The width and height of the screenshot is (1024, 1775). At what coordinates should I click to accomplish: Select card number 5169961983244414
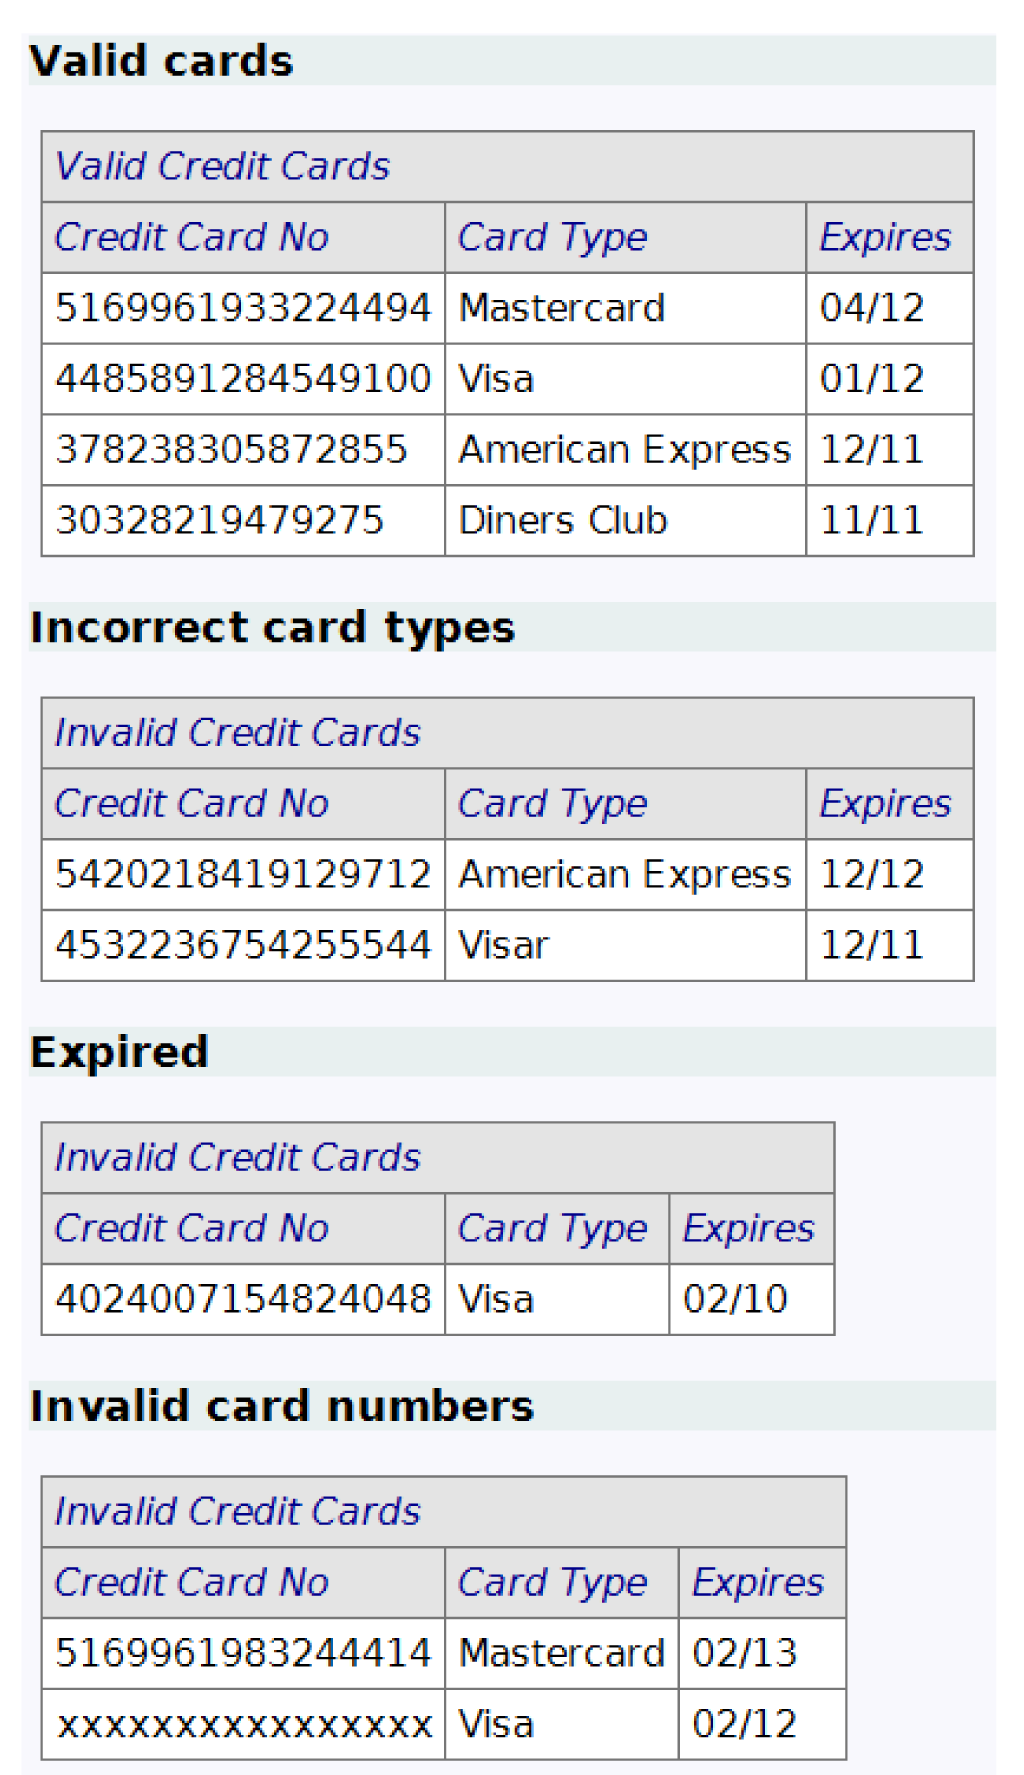pos(243,1654)
